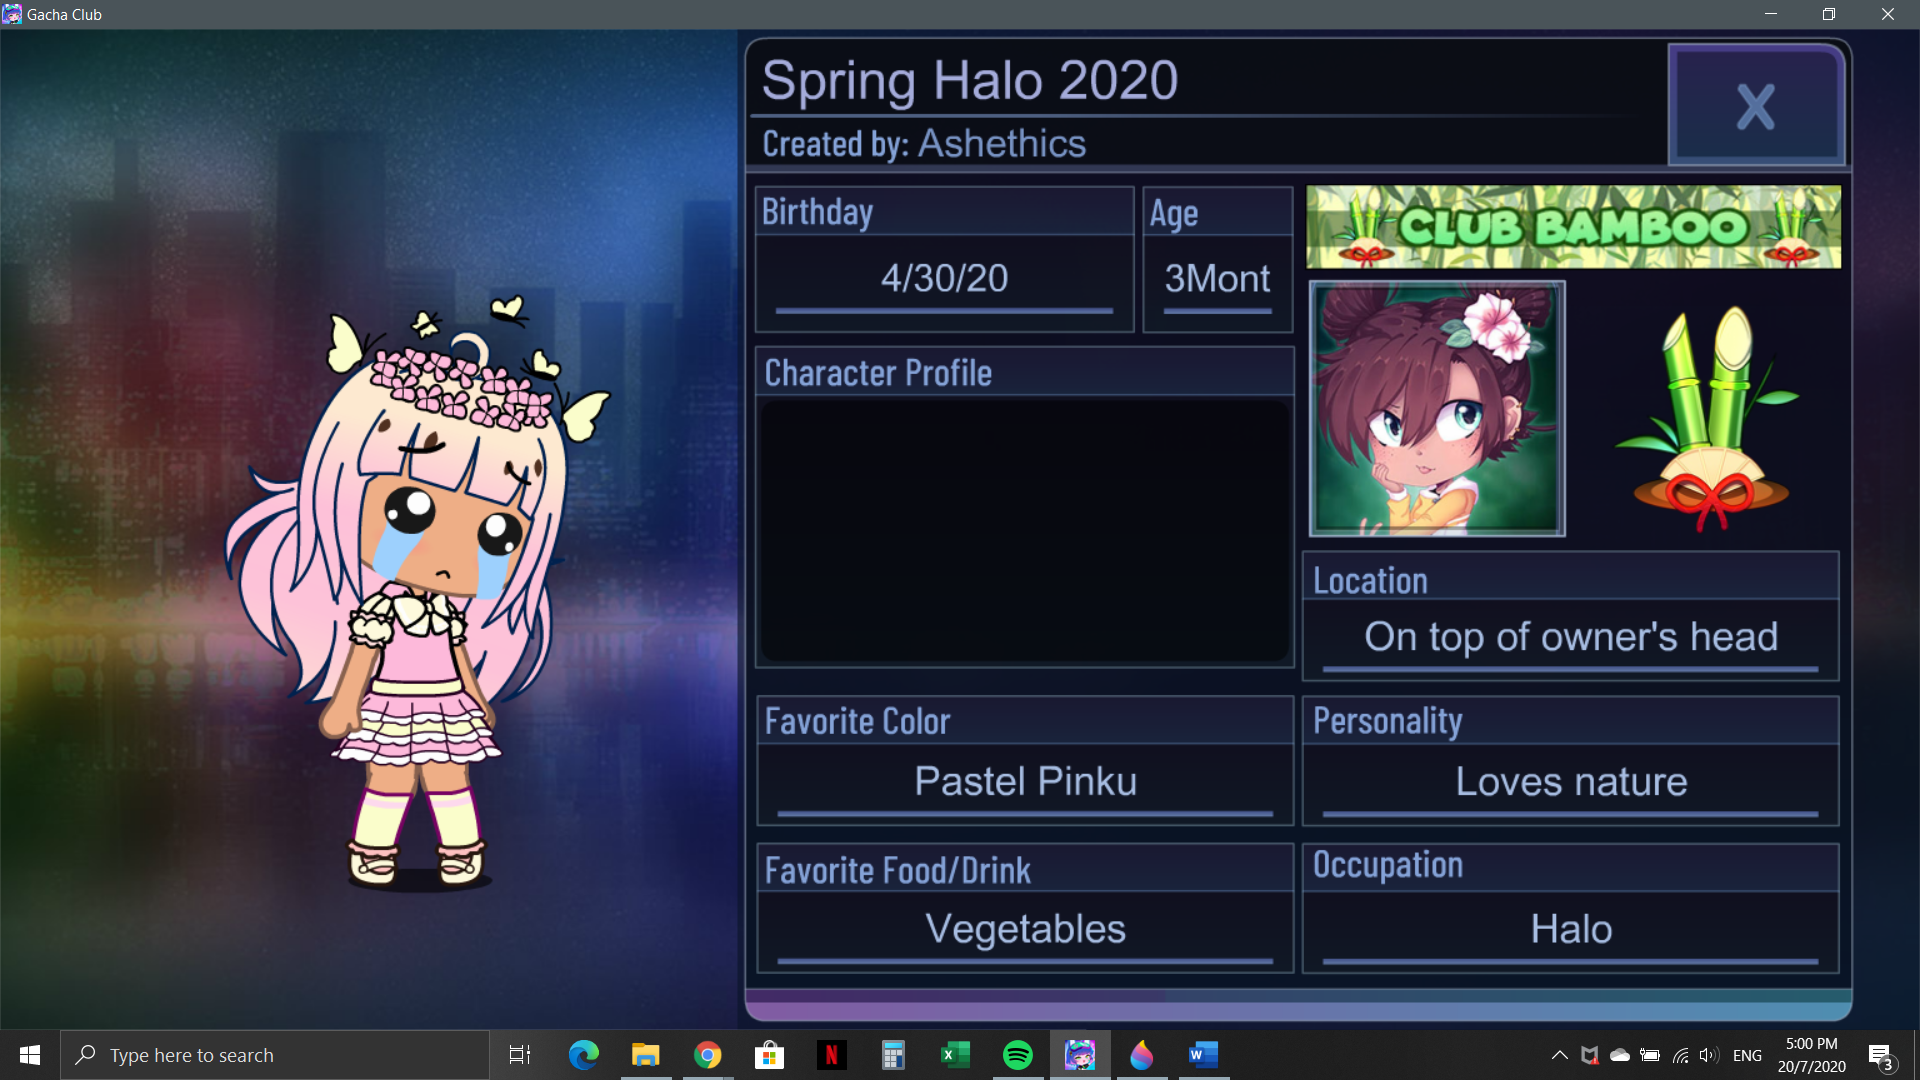The width and height of the screenshot is (1920, 1080).
Task: Open Spotify from the taskbar
Action: (1017, 1055)
